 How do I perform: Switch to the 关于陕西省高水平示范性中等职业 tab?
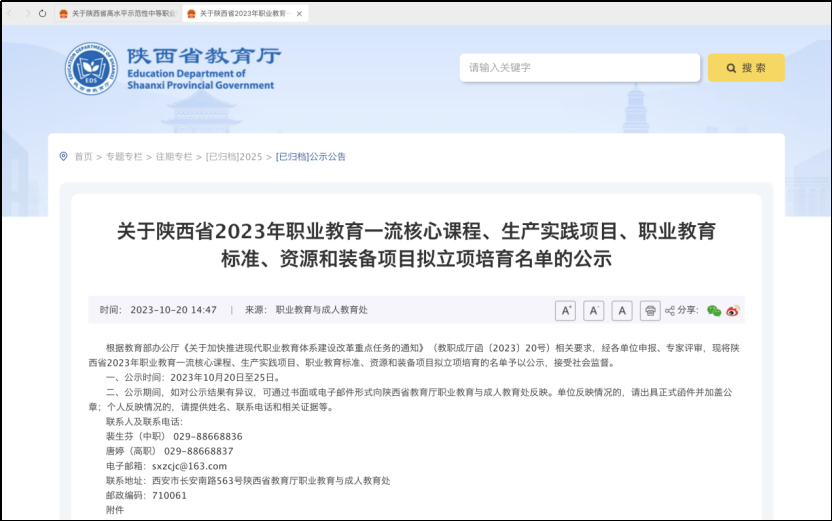(120, 14)
